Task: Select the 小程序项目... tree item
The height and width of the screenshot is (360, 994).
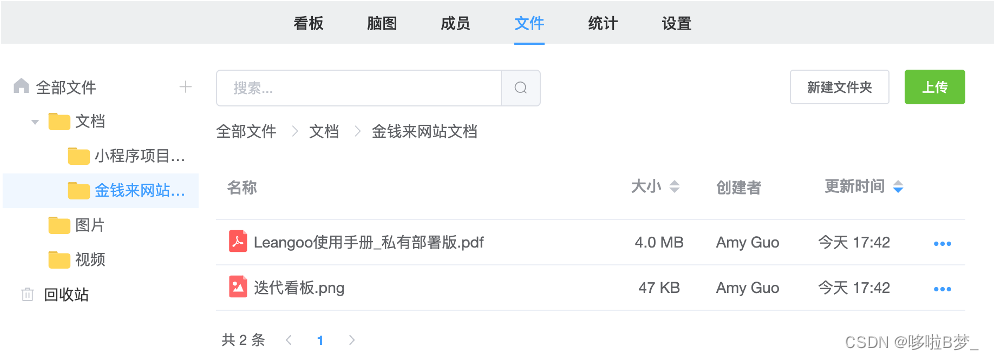Action: (x=139, y=156)
